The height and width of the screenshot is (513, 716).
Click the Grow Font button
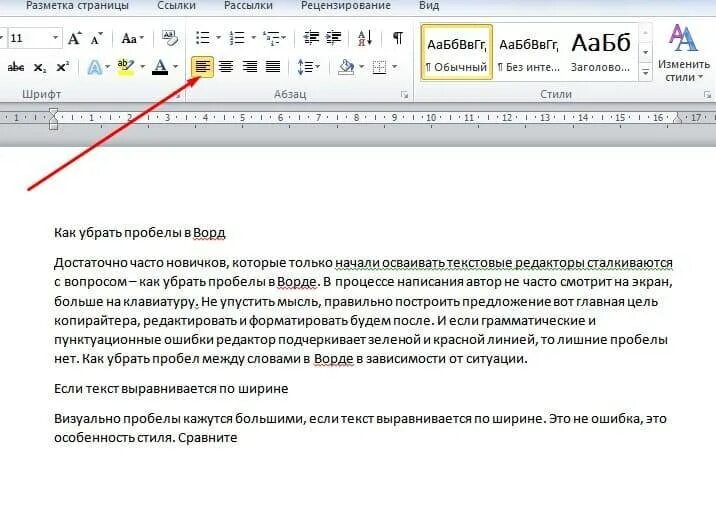(74, 38)
